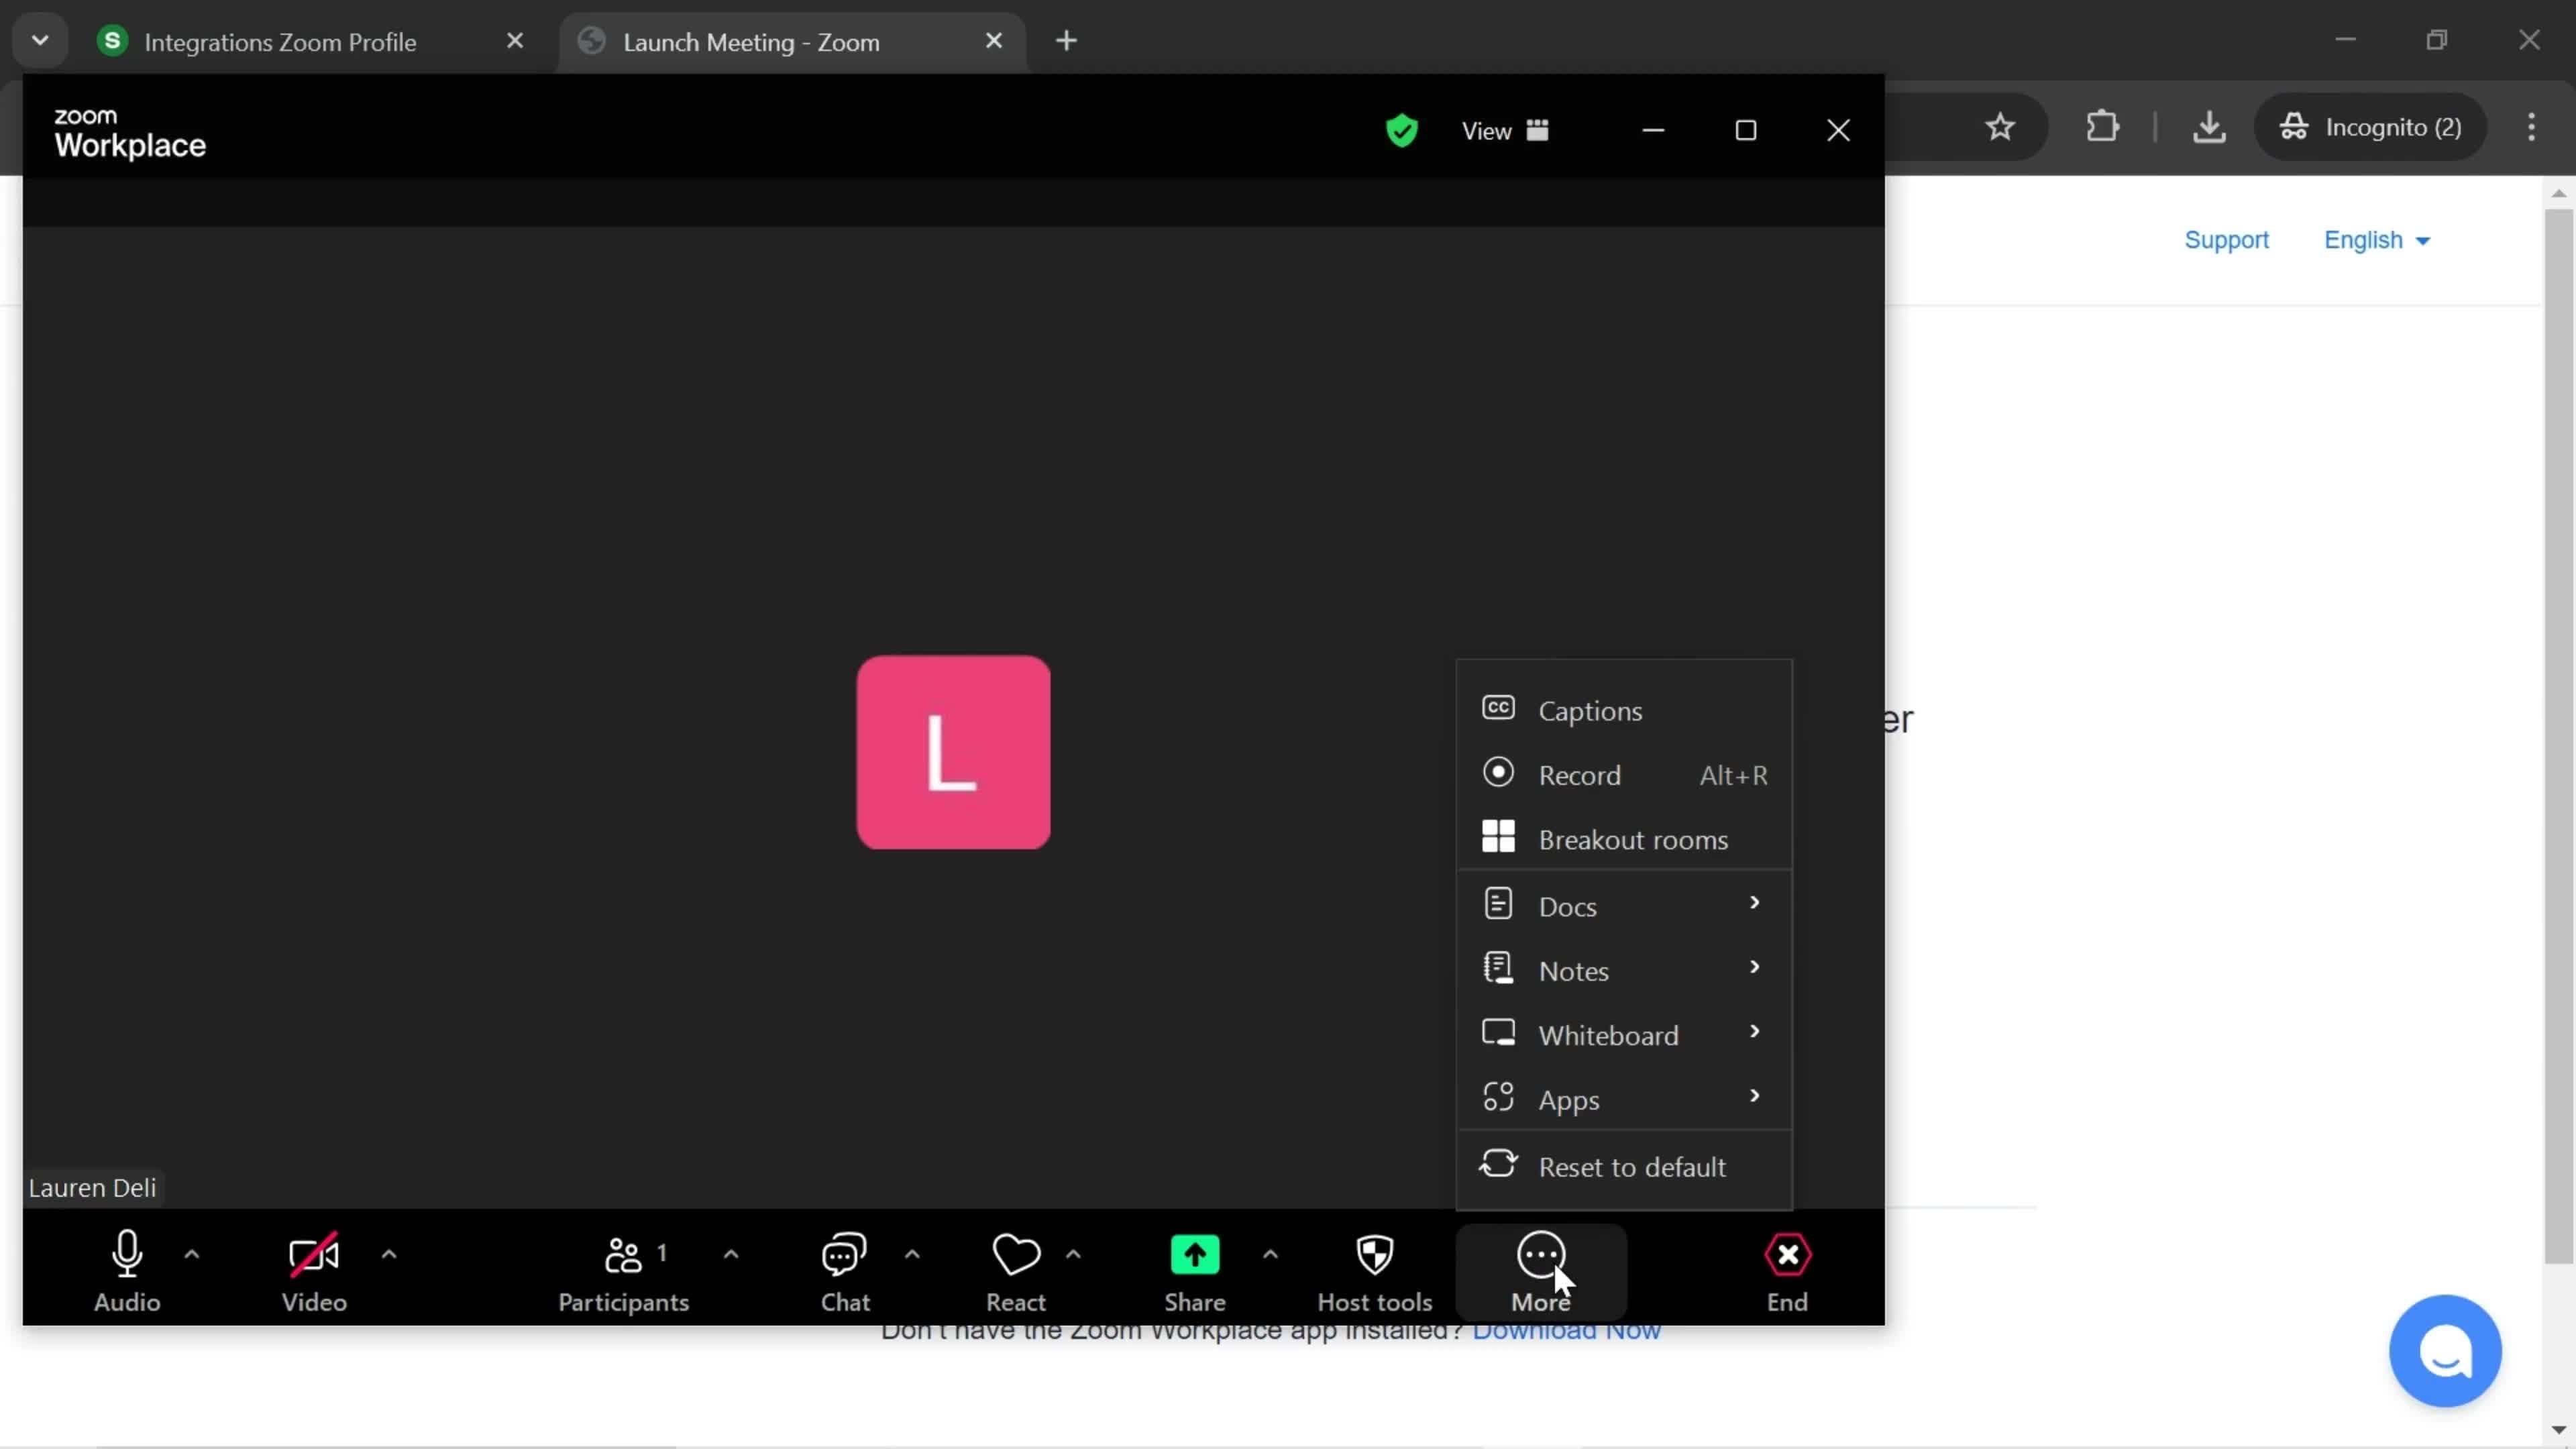Open the View layout options

(x=1505, y=131)
